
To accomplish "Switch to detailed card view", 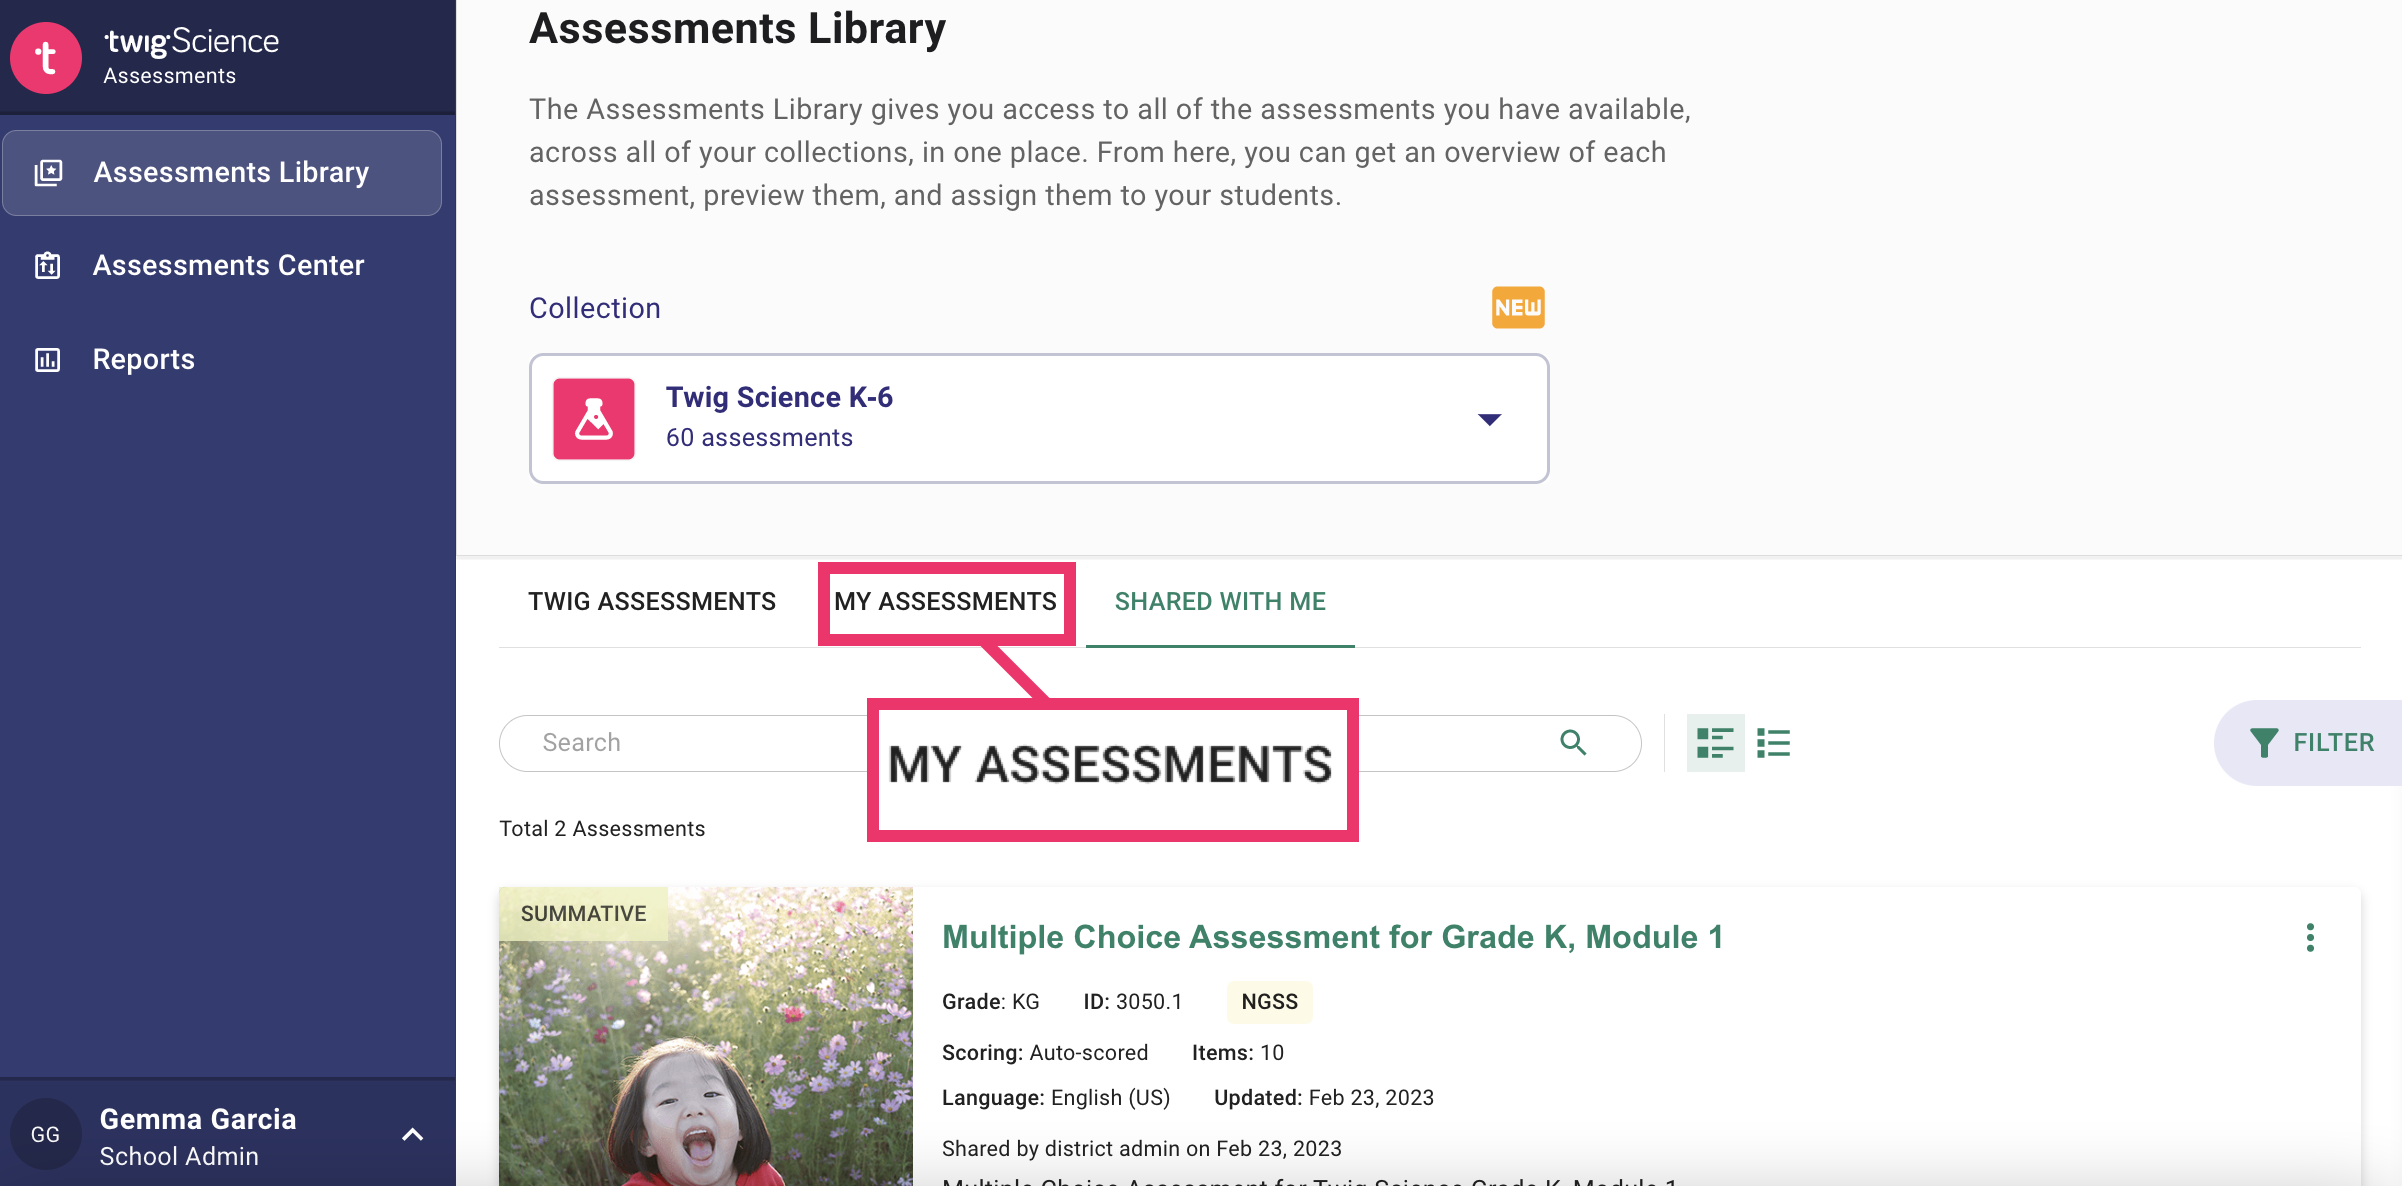I will tap(1715, 743).
